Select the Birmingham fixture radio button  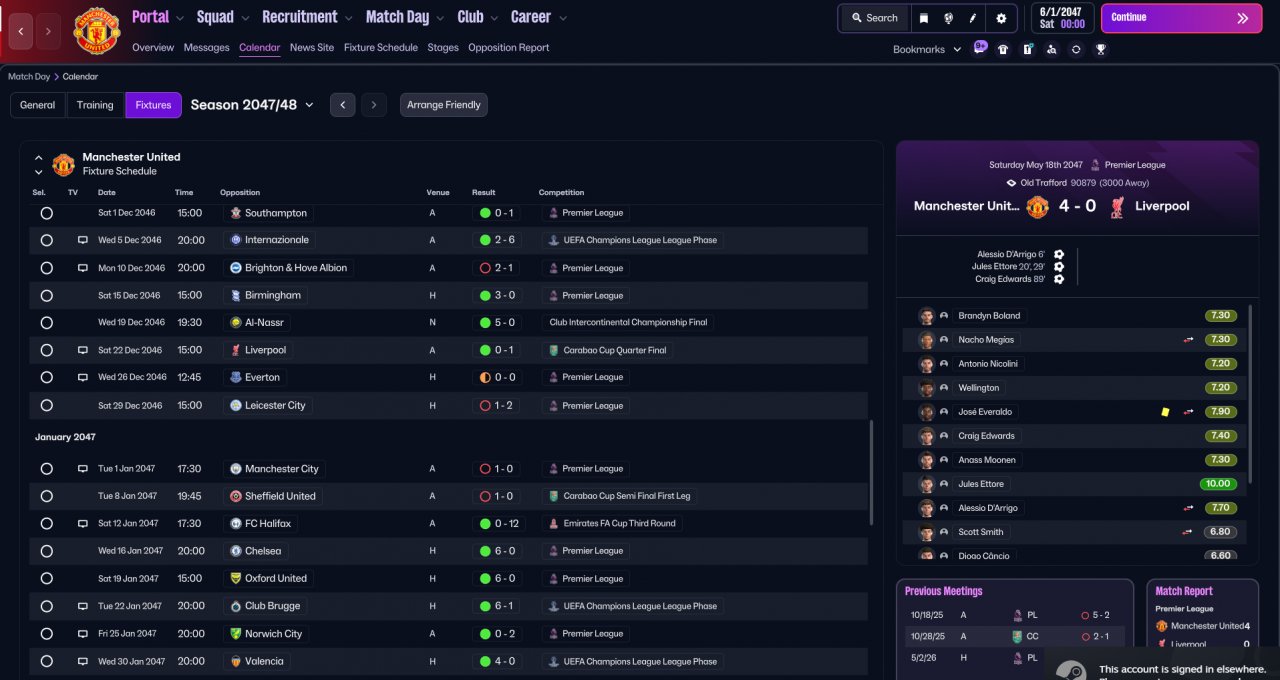[46, 296]
